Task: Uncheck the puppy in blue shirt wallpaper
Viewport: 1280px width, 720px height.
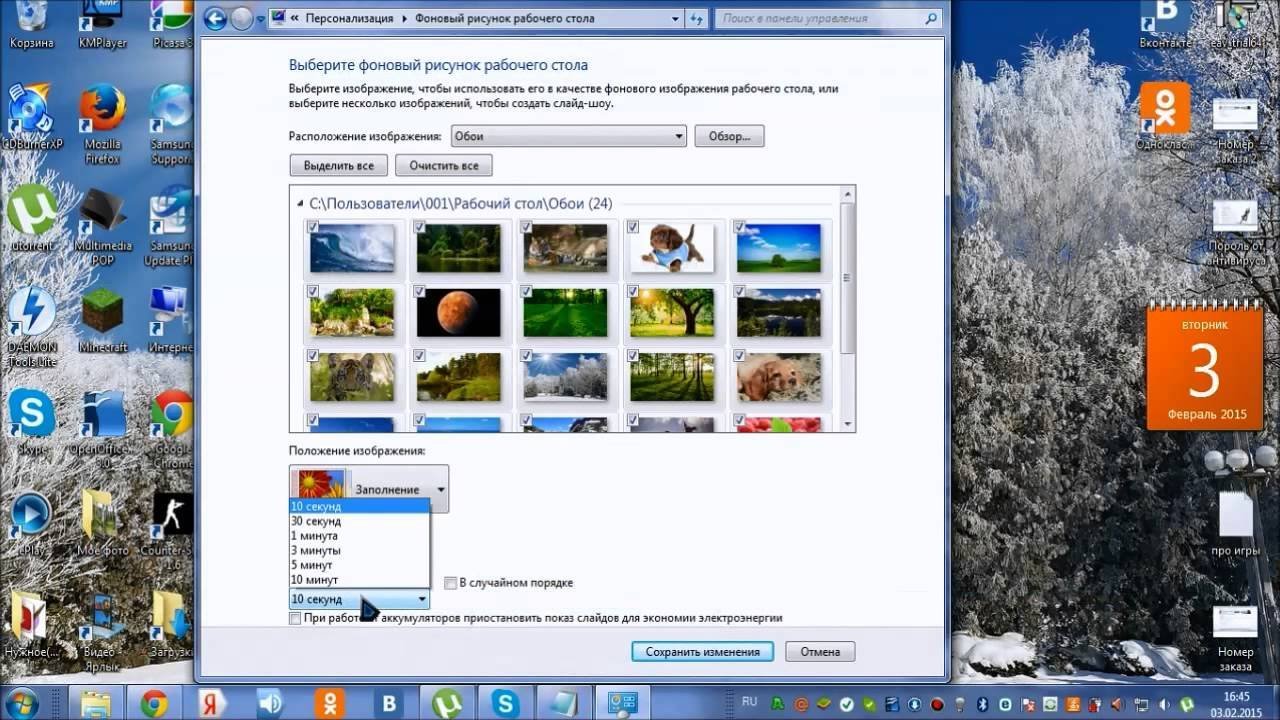Action: tap(633, 227)
